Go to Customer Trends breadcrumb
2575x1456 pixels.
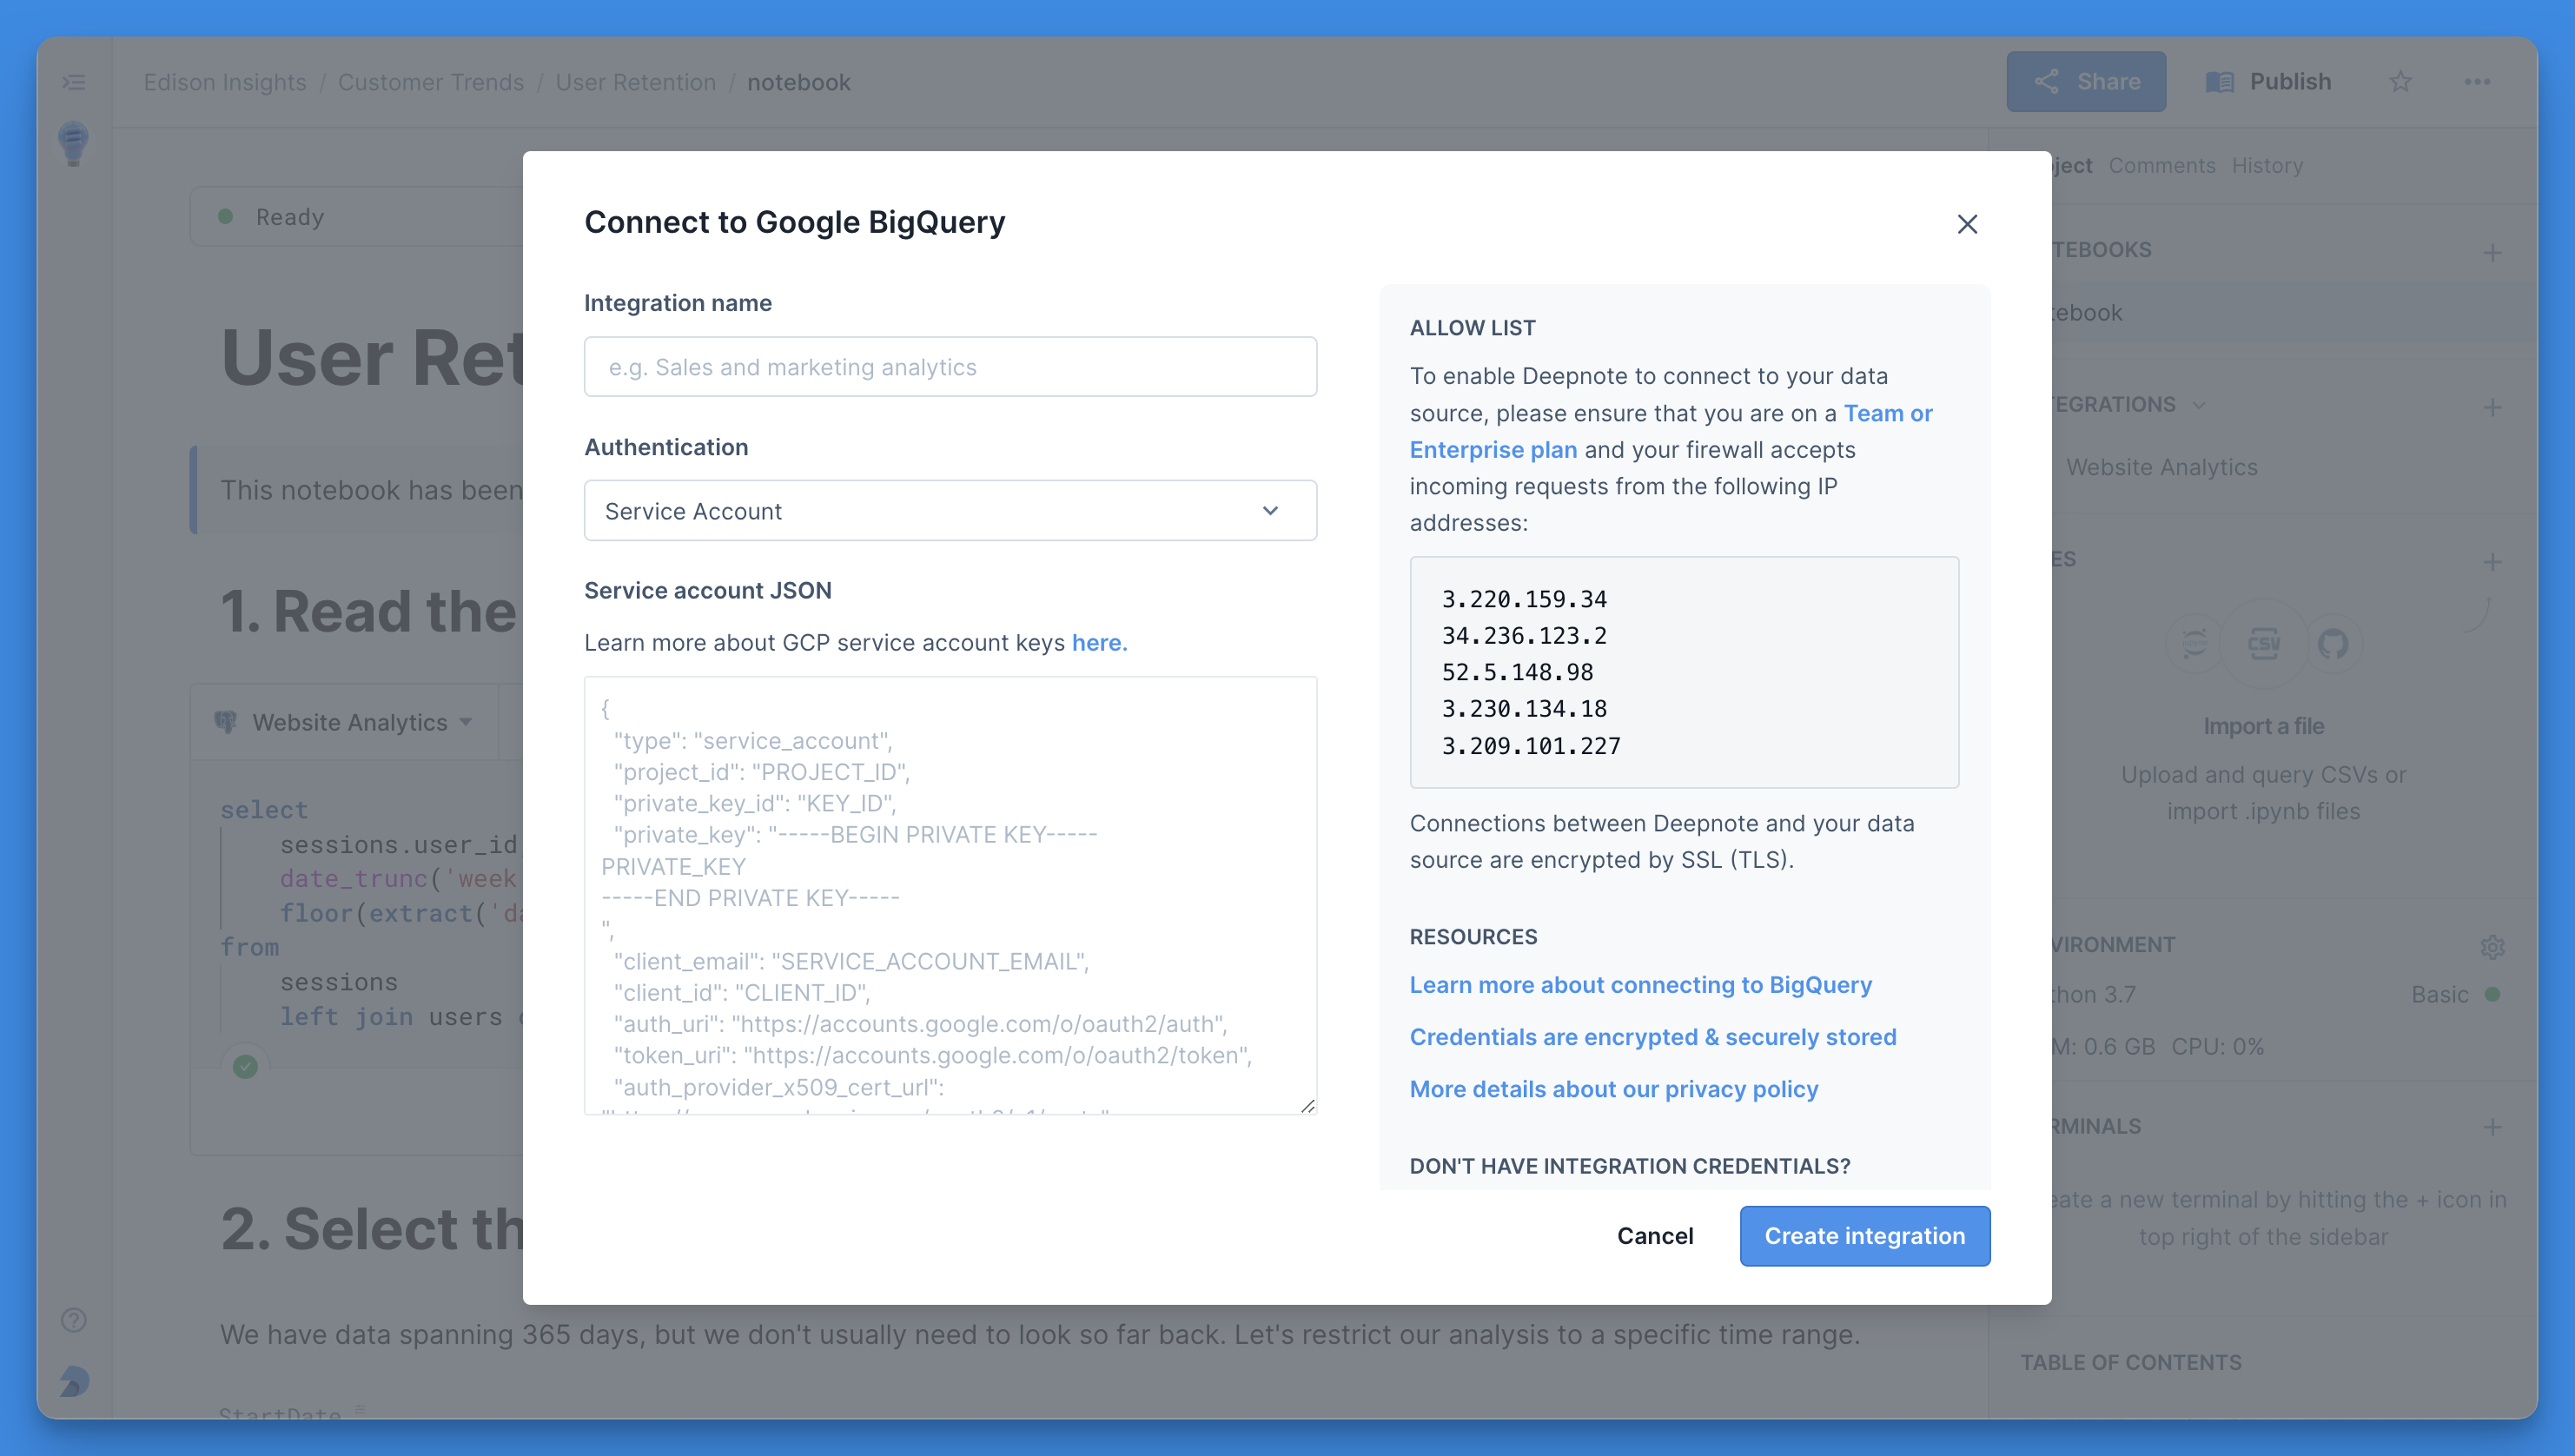click(431, 82)
